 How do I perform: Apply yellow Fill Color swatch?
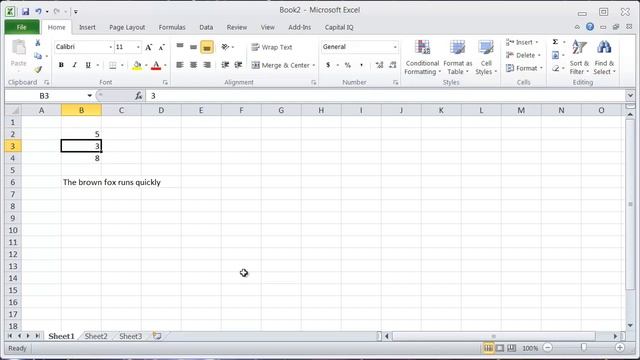click(137, 65)
